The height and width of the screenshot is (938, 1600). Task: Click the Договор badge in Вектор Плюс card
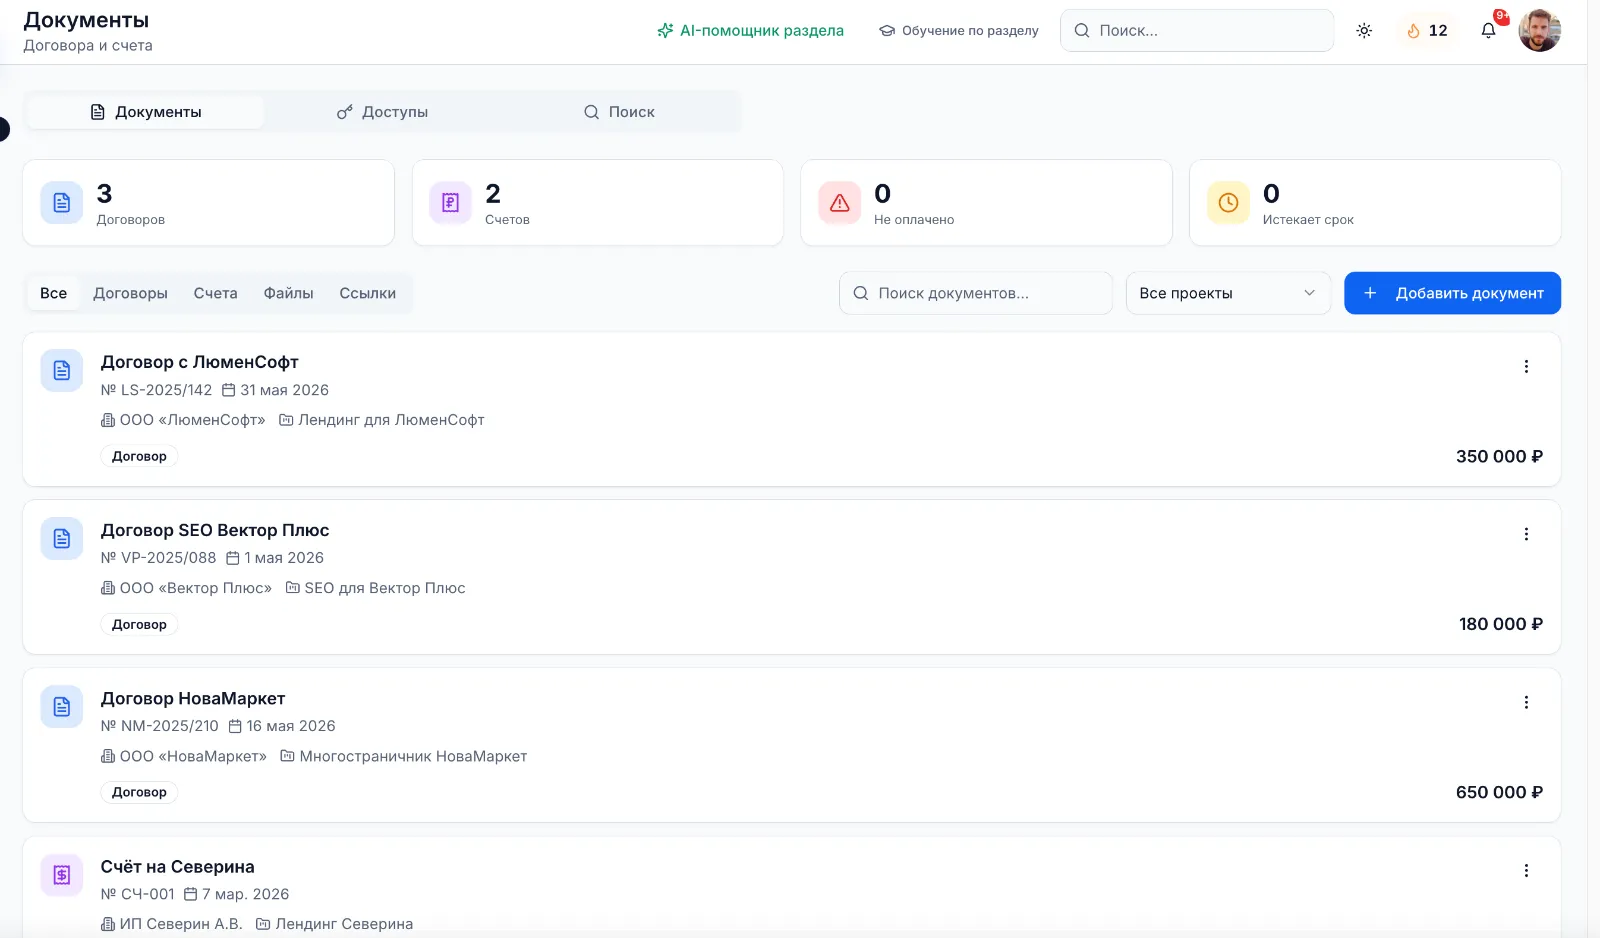139,624
